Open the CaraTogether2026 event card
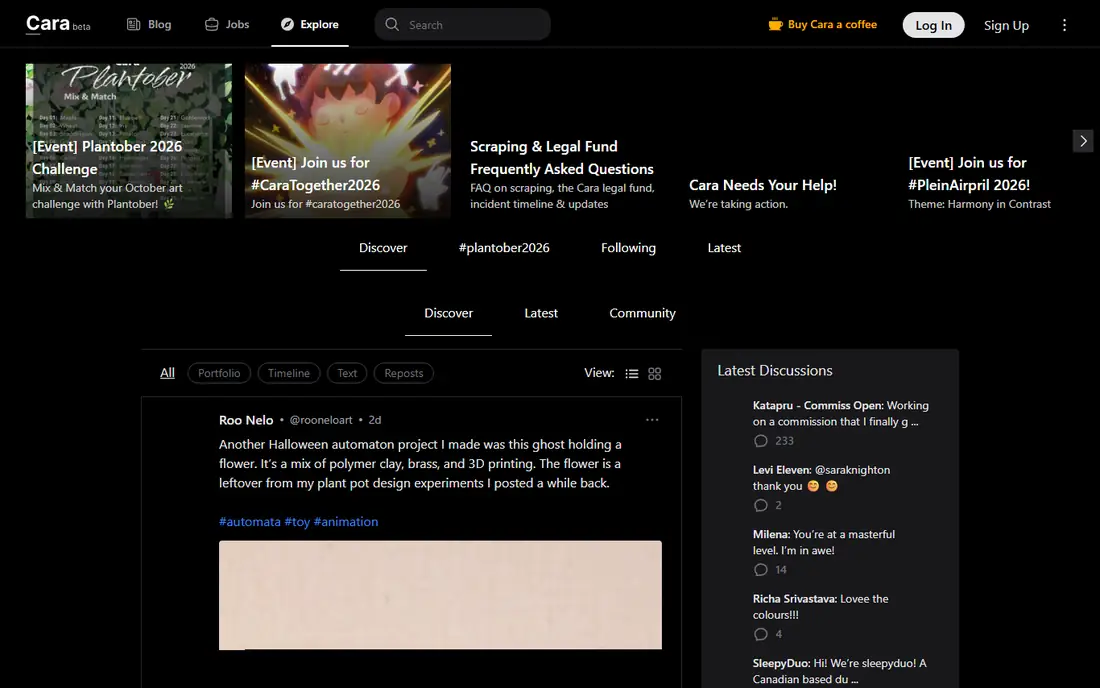Image resolution: width=1100 pixels, height=688 pixels. pyautogui.click(x=348, y=141)
